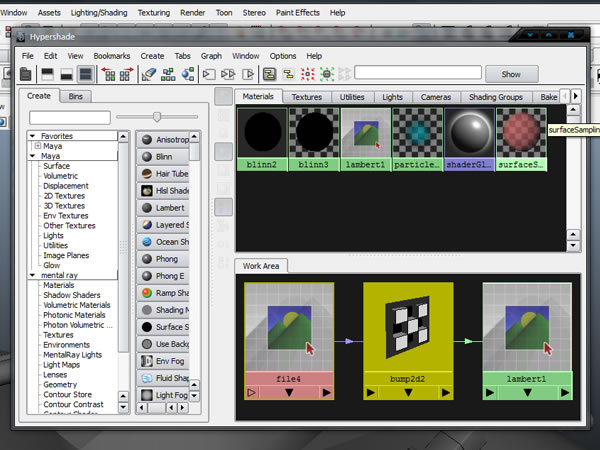600x450 pixels.
Task: Switch to the Textures tab
Action: pyautogui.click(x=307, y=97)
